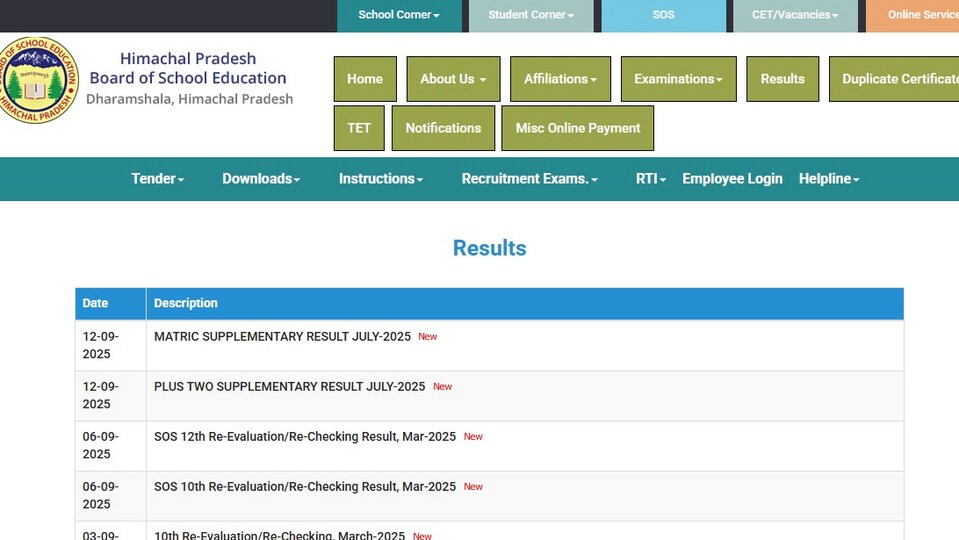Viewport: 959px width, 540px height.
Task: Click the New badge beside SOS 10th result
Action: pyautogui.click(x=473, y=487)
